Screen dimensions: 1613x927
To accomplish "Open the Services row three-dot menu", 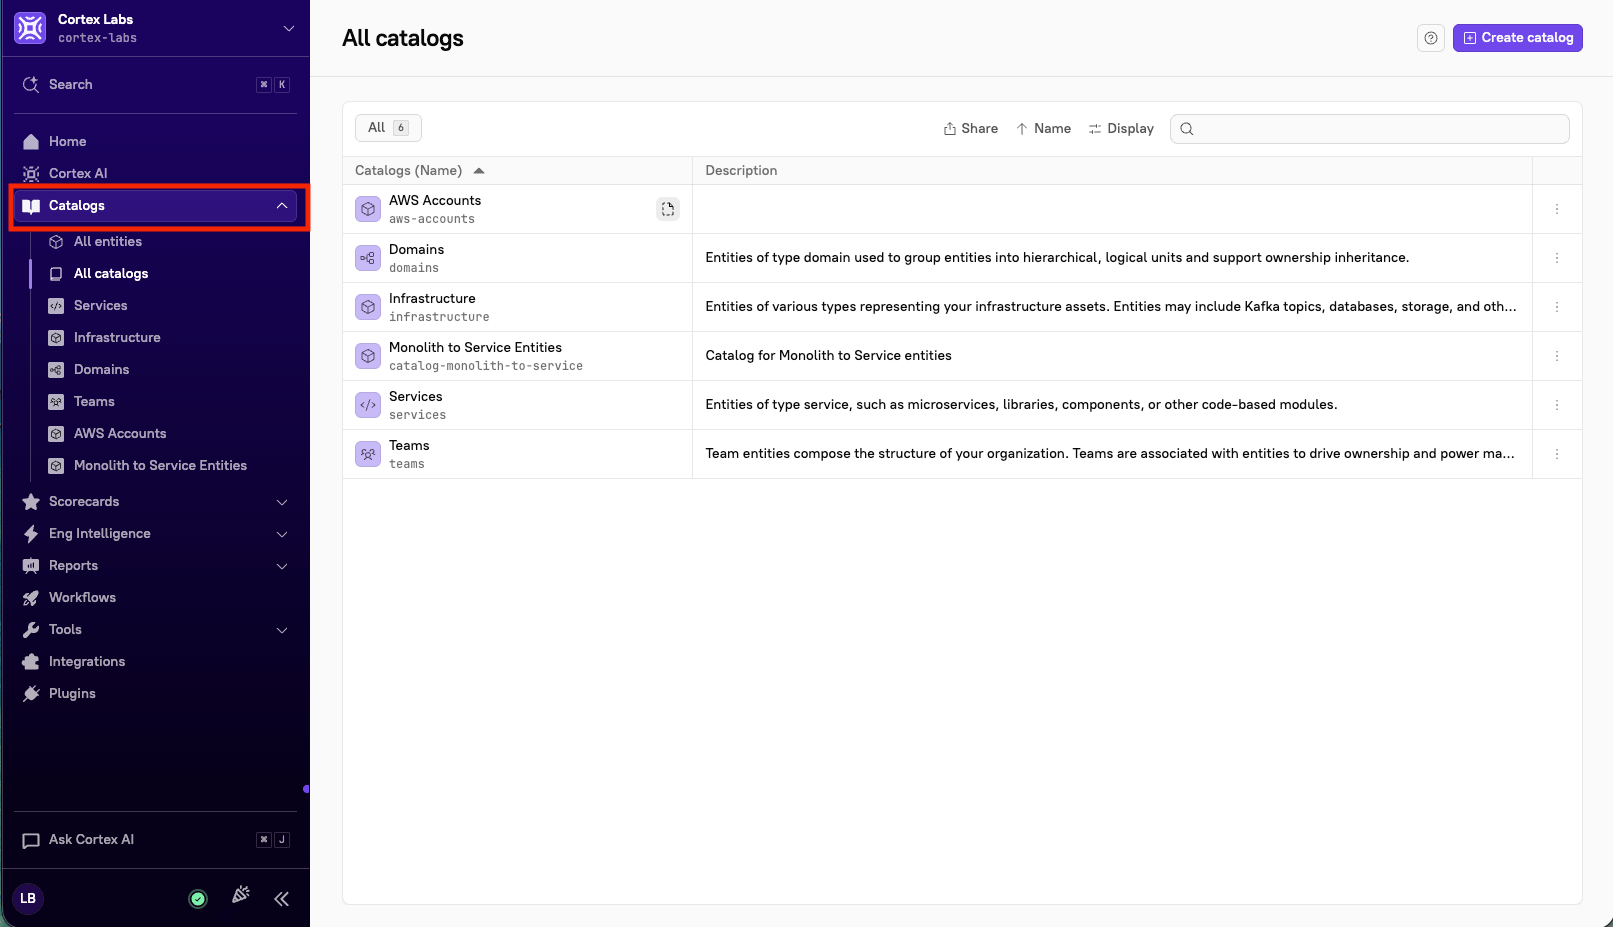I will pyautogui.click(x=1557, y=405).
